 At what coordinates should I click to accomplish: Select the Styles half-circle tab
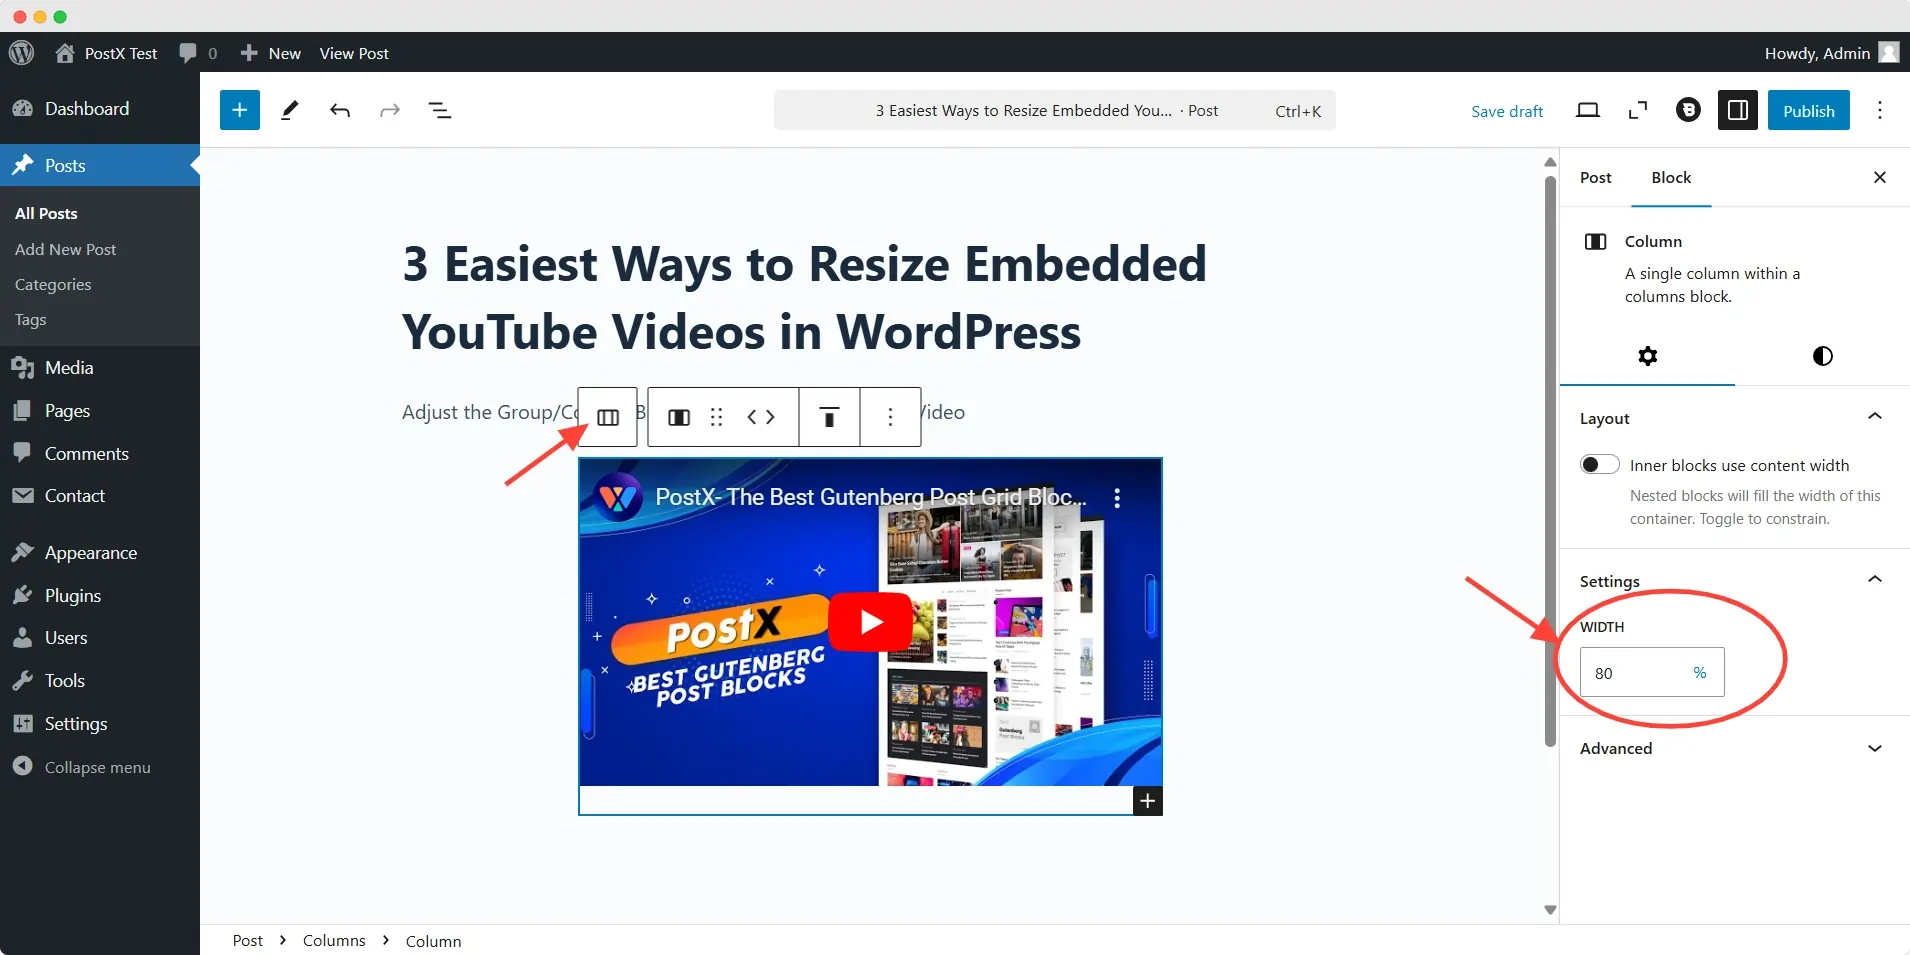(x=1823, y=356)
